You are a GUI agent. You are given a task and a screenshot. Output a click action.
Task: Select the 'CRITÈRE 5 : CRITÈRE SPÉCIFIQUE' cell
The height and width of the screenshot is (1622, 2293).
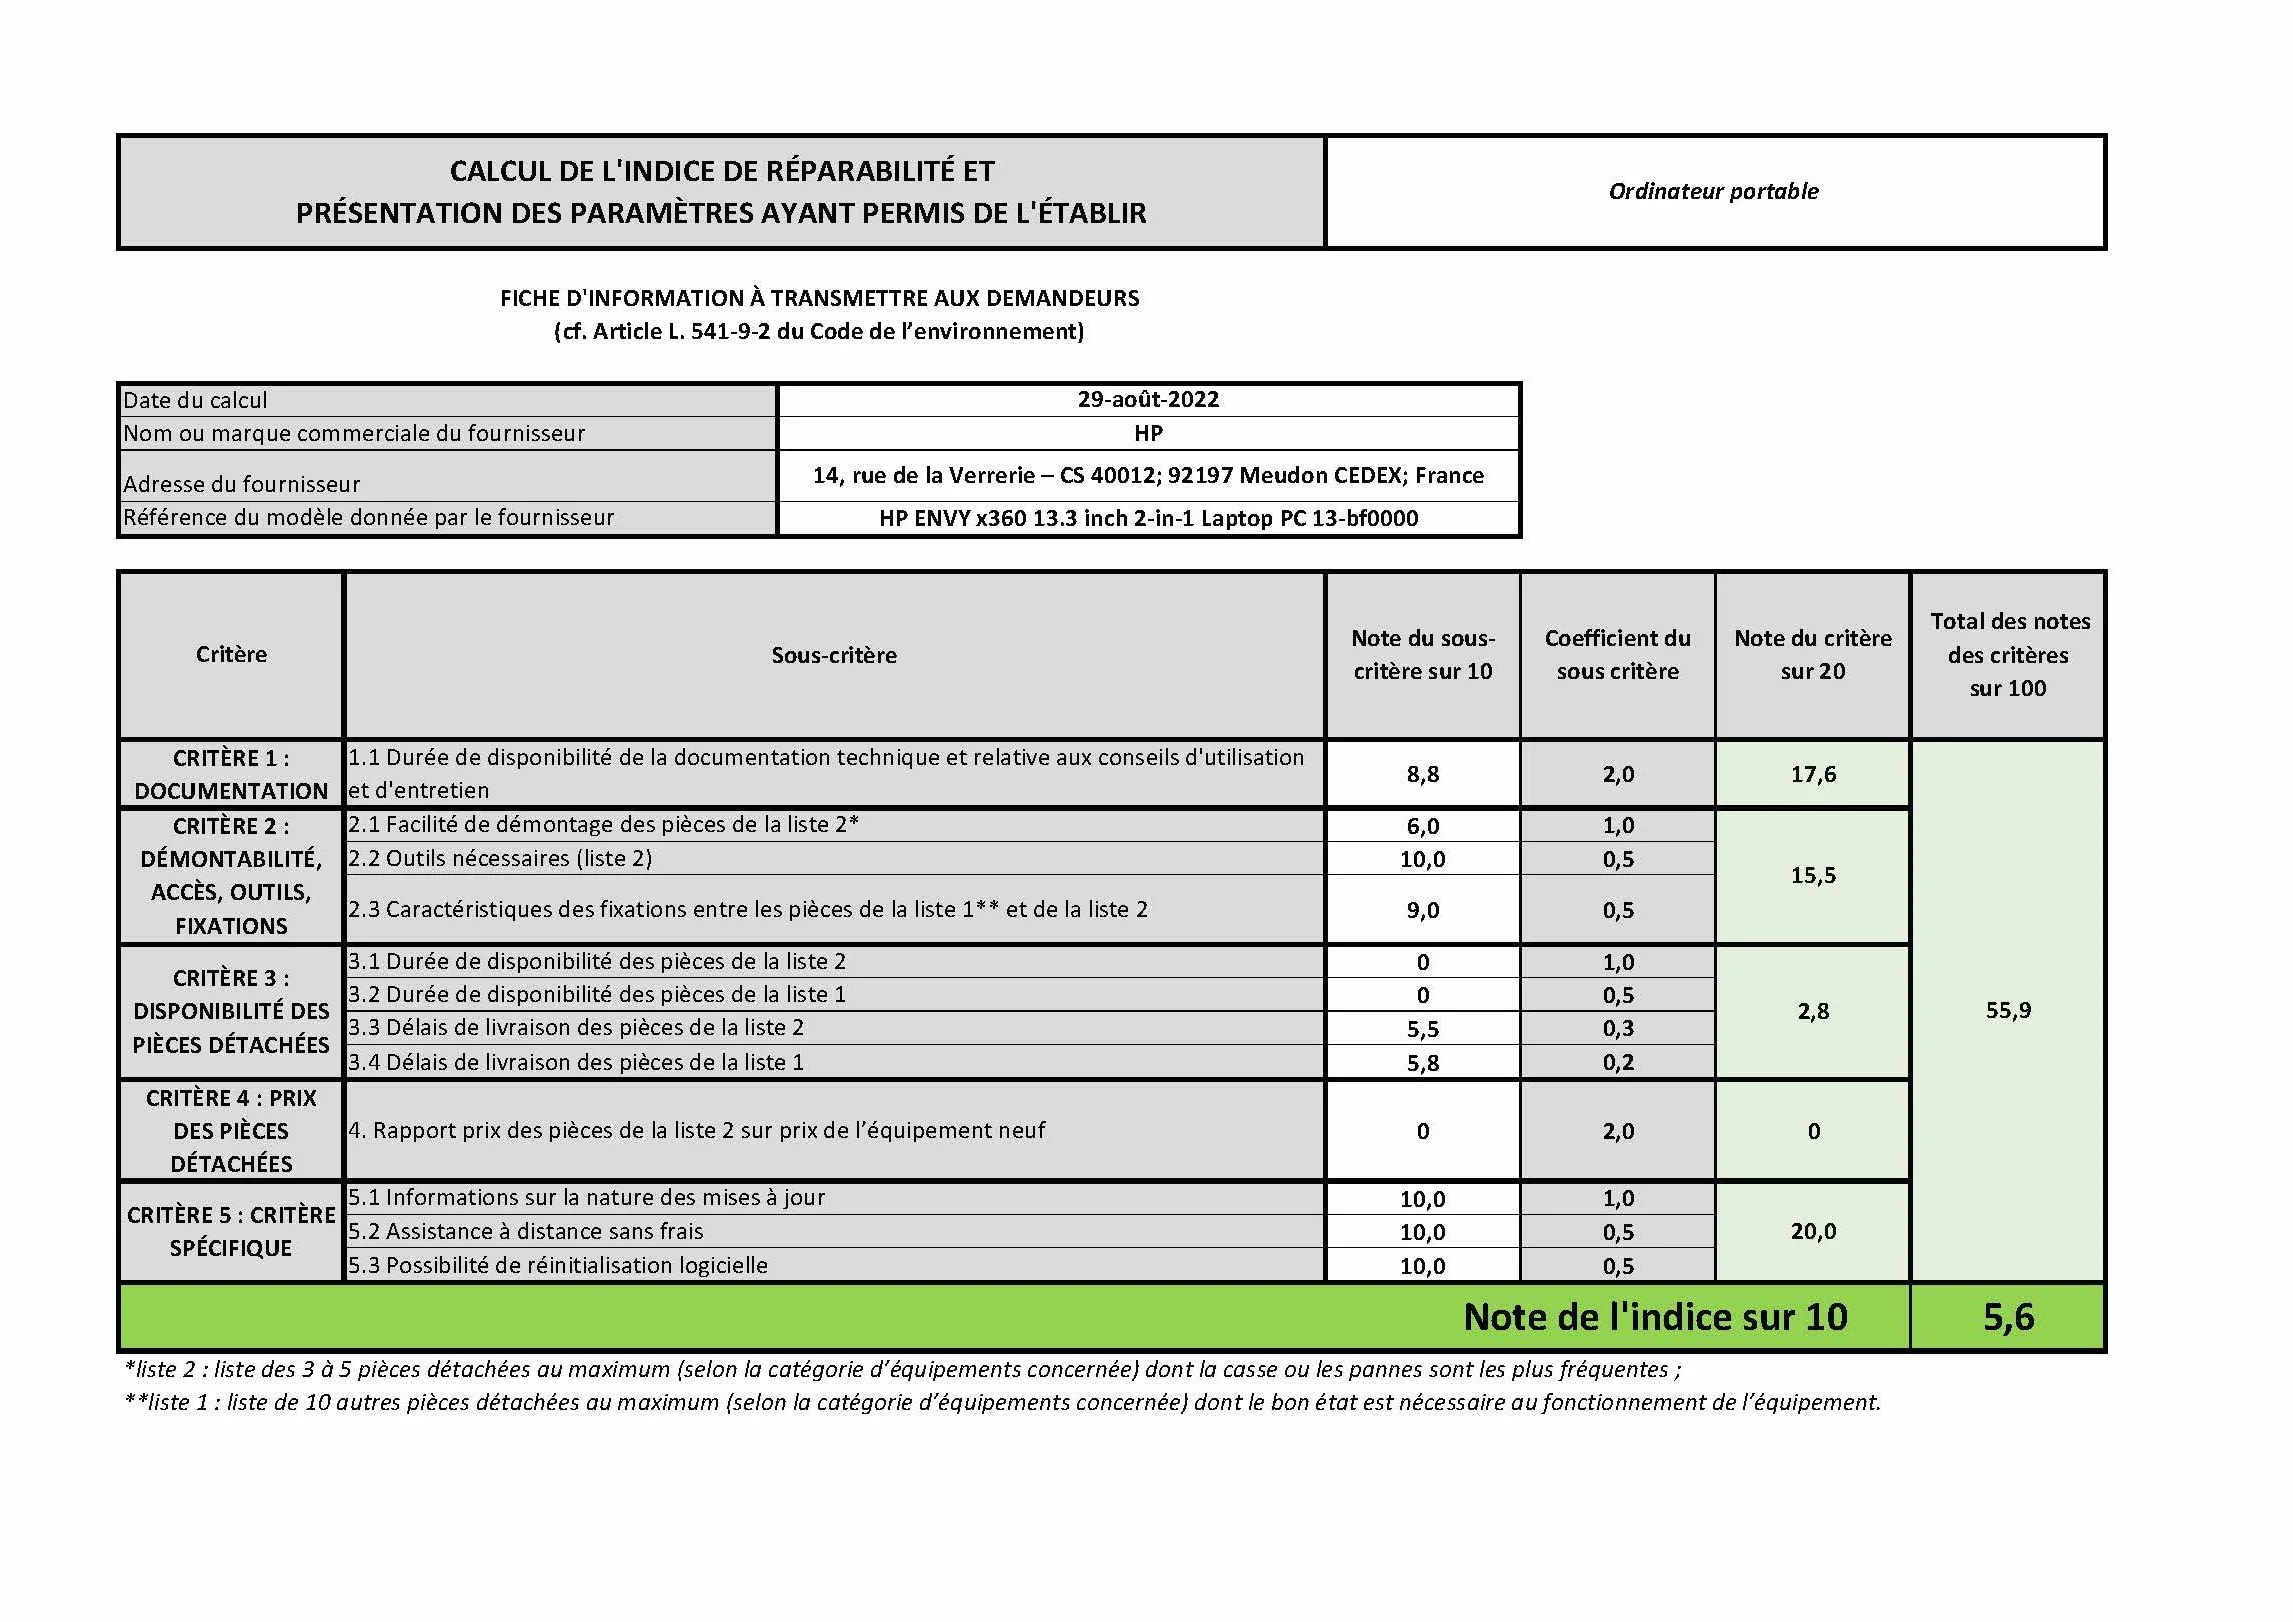tap(231, 1231)
